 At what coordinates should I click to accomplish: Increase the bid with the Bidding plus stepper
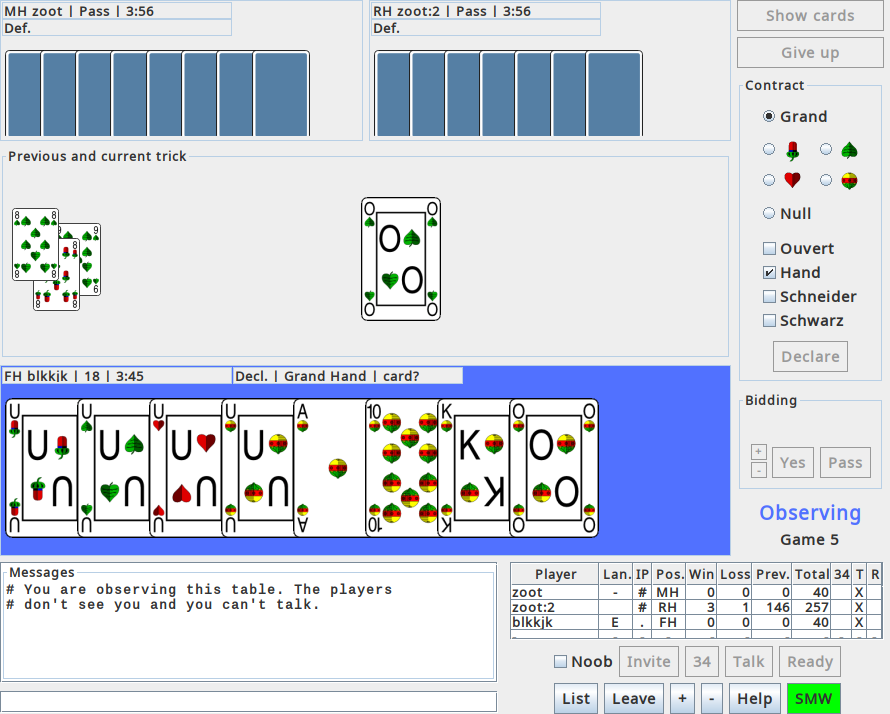coord(759,452)
